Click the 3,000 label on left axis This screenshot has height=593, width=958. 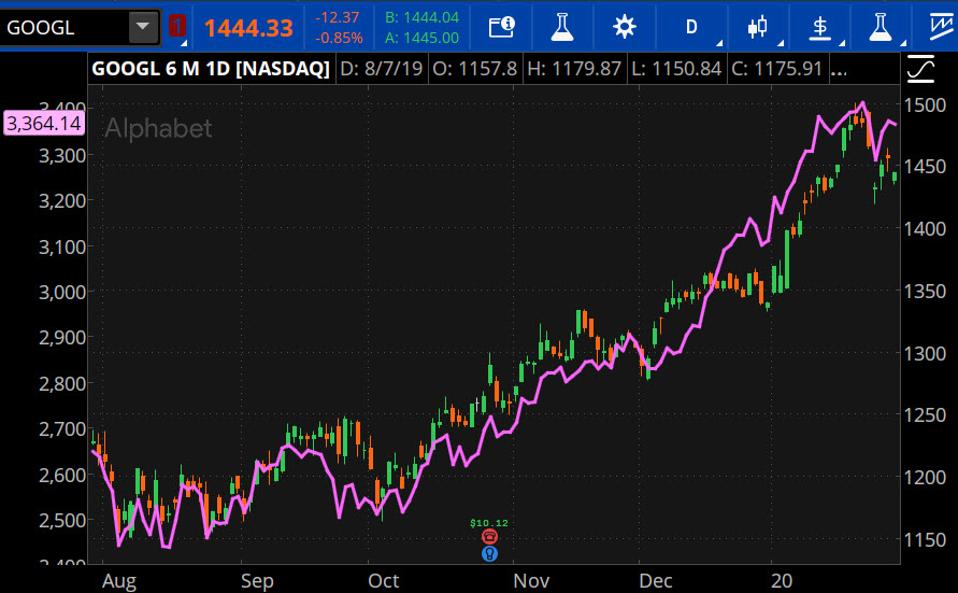coord(62,292)
